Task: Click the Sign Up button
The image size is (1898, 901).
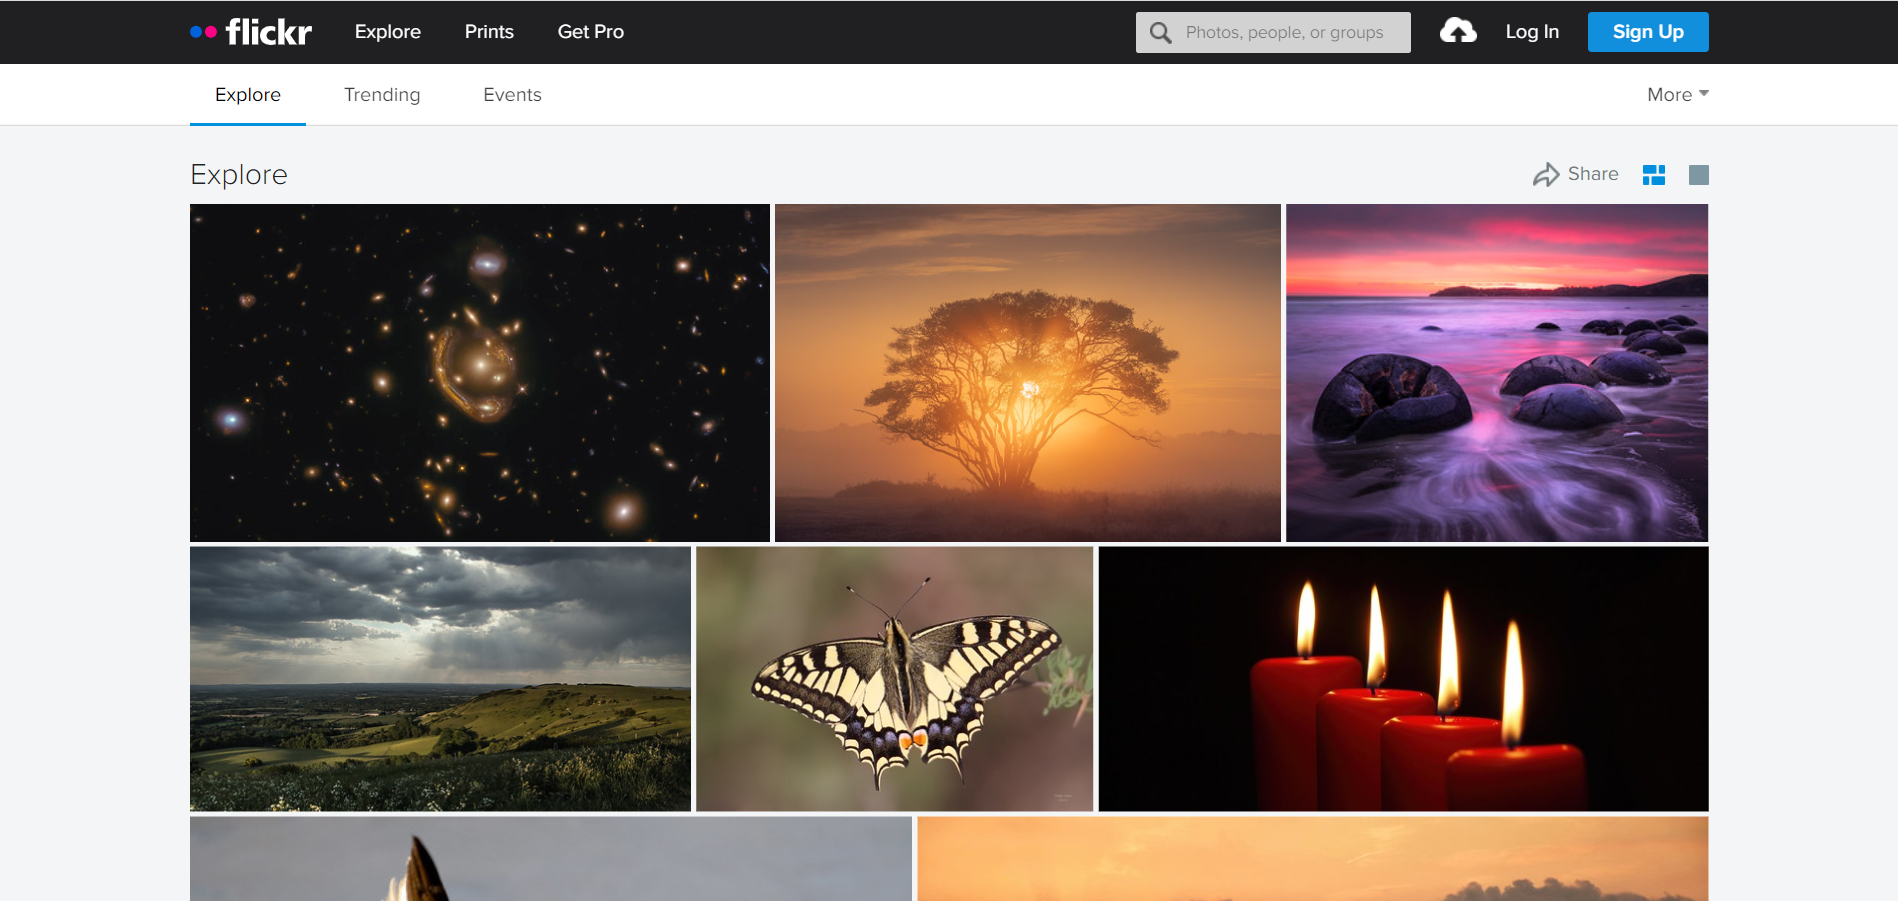Action: pos(1648,32)
